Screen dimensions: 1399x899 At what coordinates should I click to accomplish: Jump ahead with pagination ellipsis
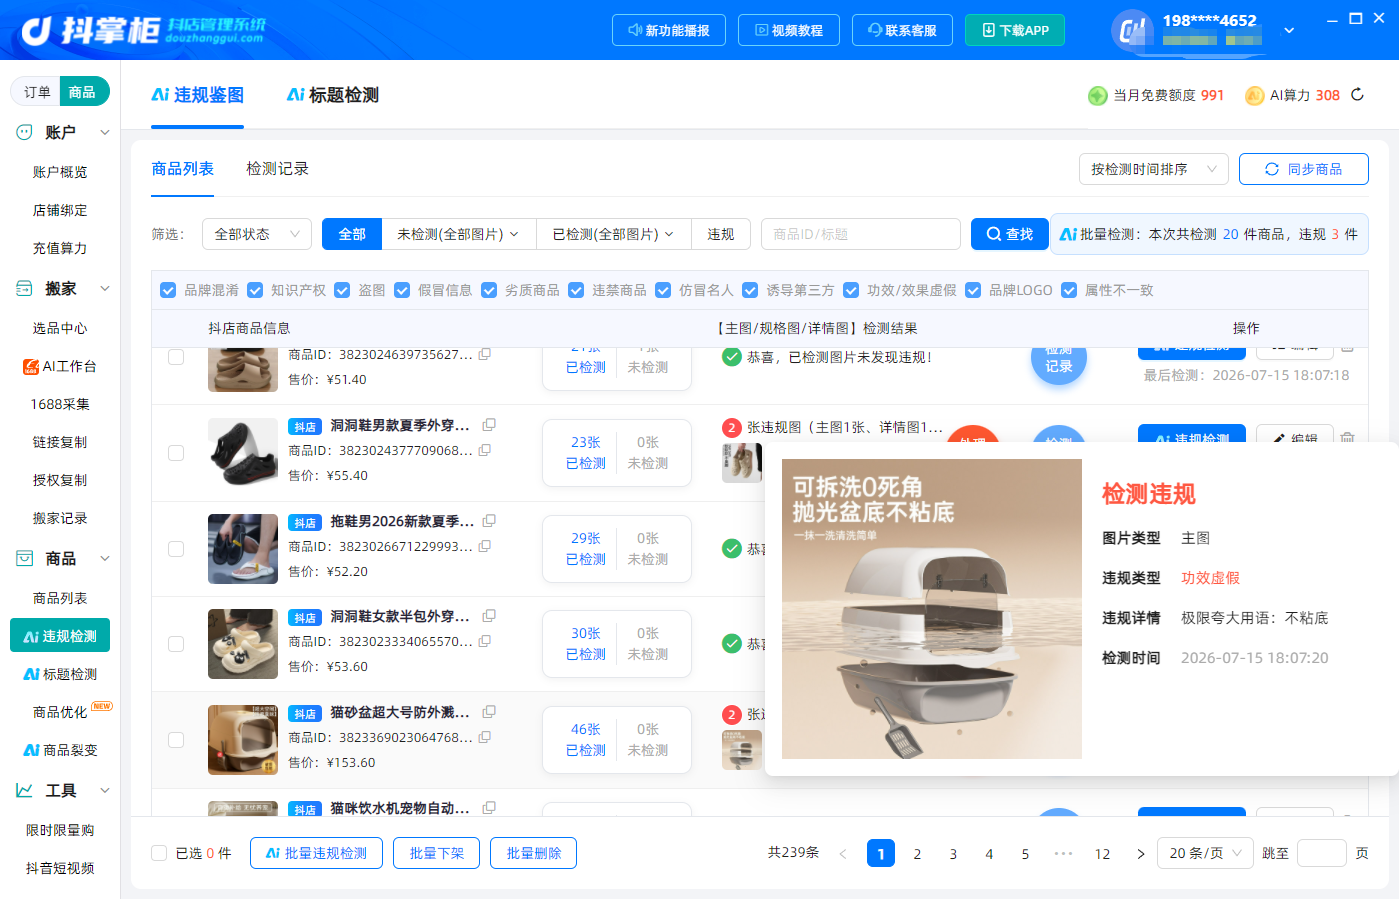pyautogui.click(x=1063, y=854)
